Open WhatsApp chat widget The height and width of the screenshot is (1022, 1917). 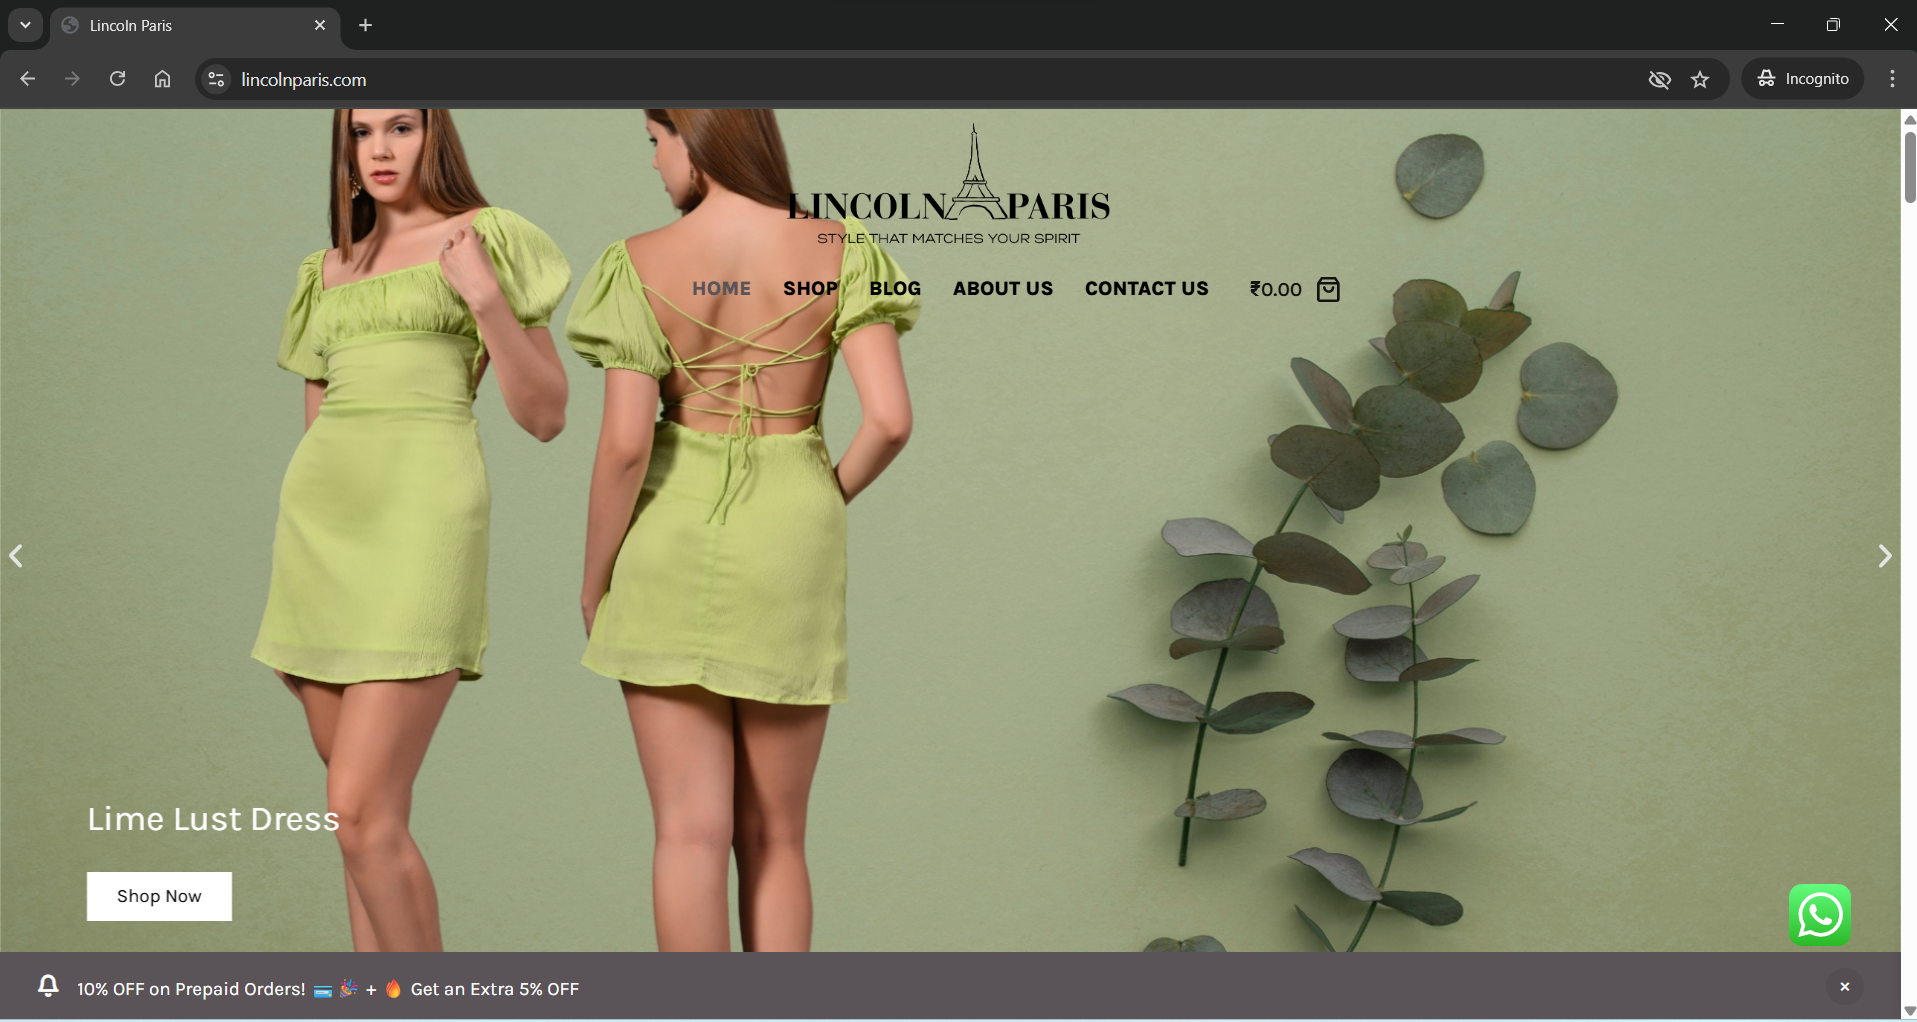point(1819,914)
